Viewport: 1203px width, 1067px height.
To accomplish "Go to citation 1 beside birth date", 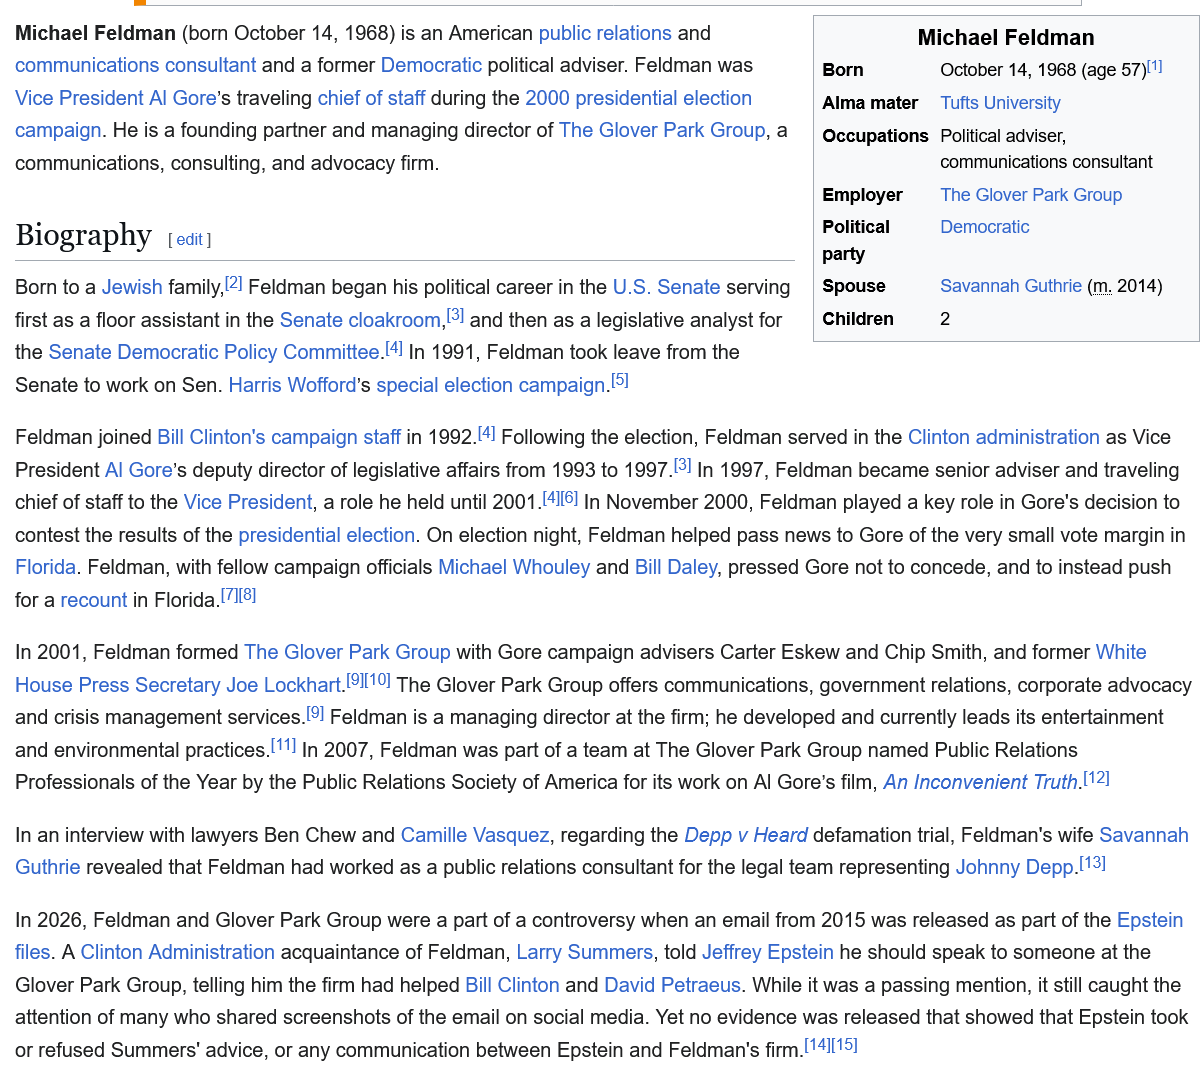I will tap(1154, 66).
